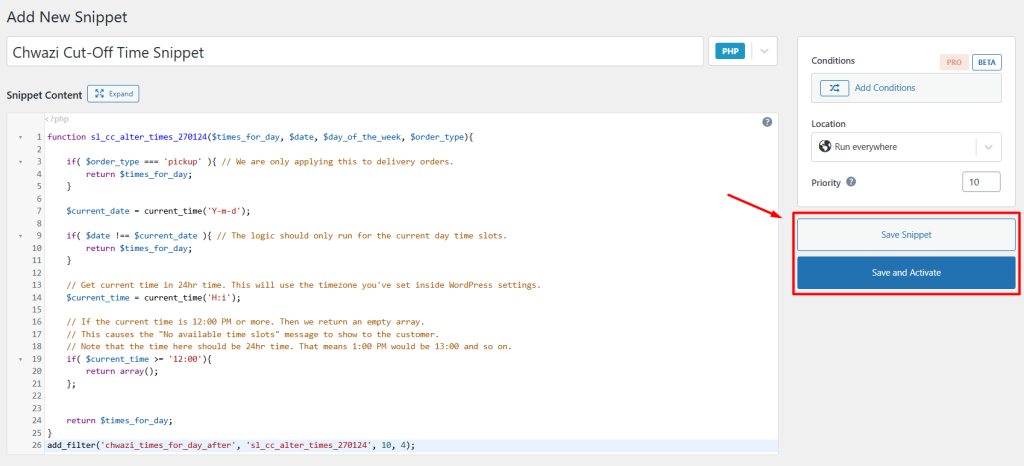
Task: Select the PHP code type button
Action: click(729, 52)
